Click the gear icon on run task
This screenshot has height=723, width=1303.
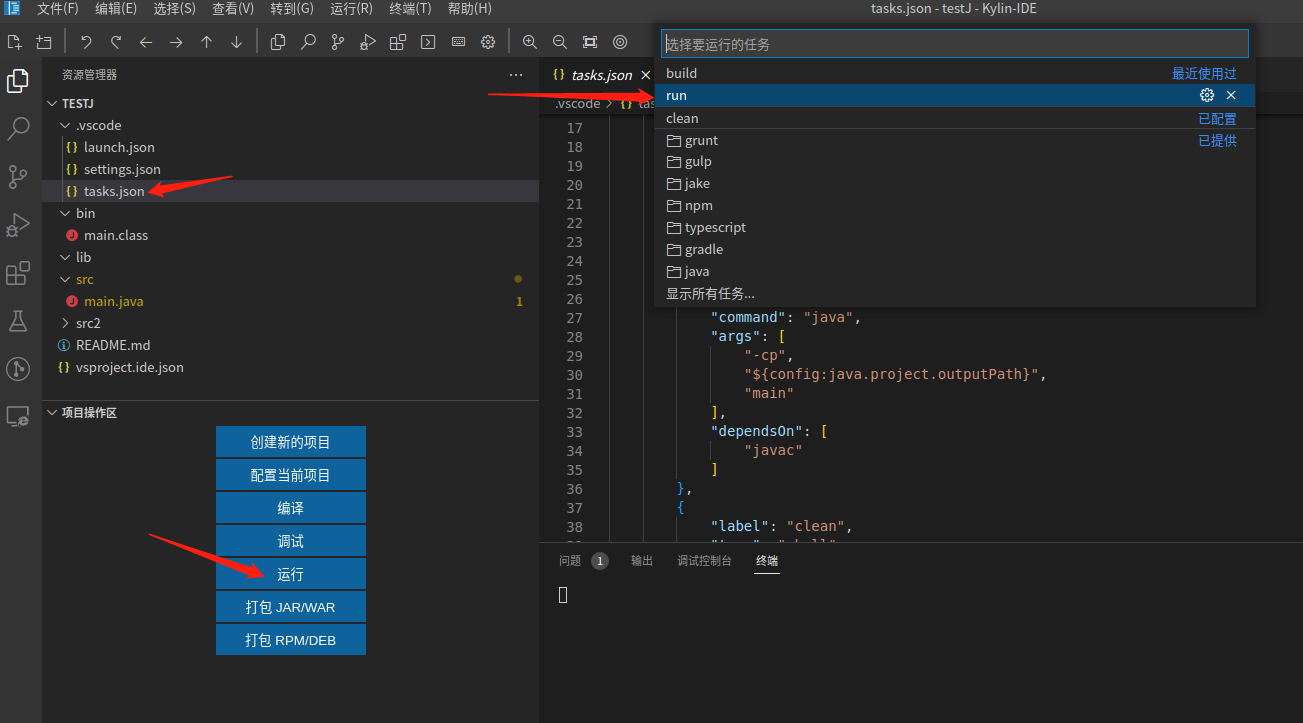click(1207, 95)
